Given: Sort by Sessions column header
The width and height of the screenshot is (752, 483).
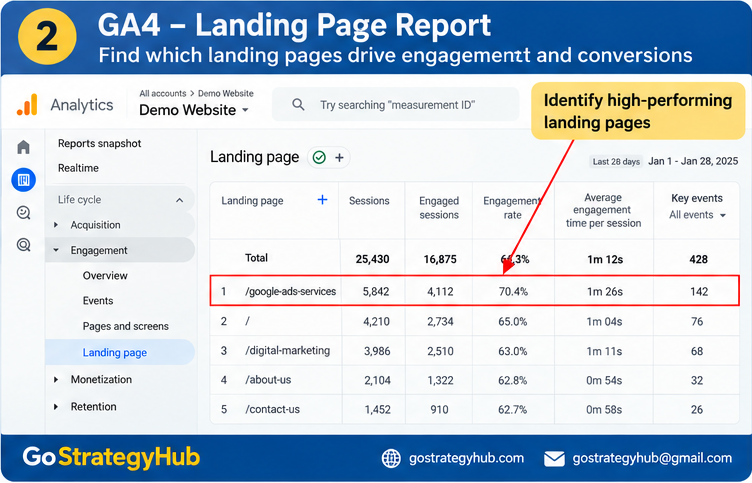Looking at the screenshot, I should coord(369,201).
